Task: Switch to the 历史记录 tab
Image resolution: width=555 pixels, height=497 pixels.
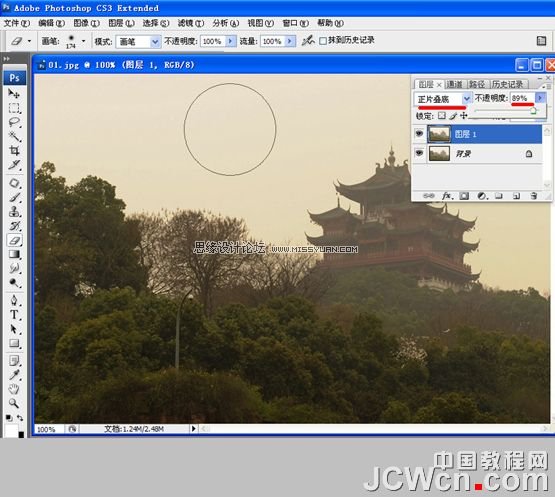Action: point(508,84)
